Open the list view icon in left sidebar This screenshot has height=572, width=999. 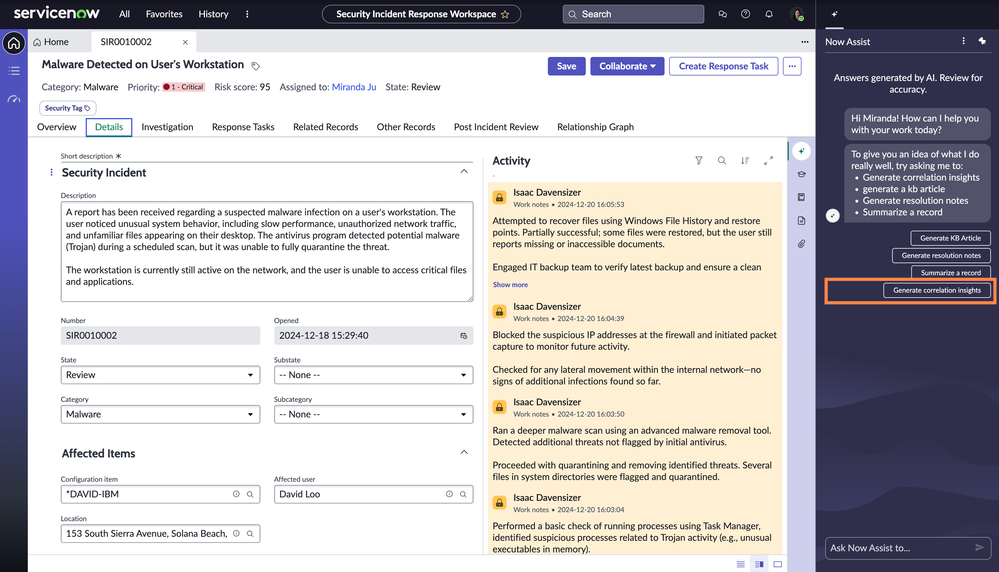[13, 71]
